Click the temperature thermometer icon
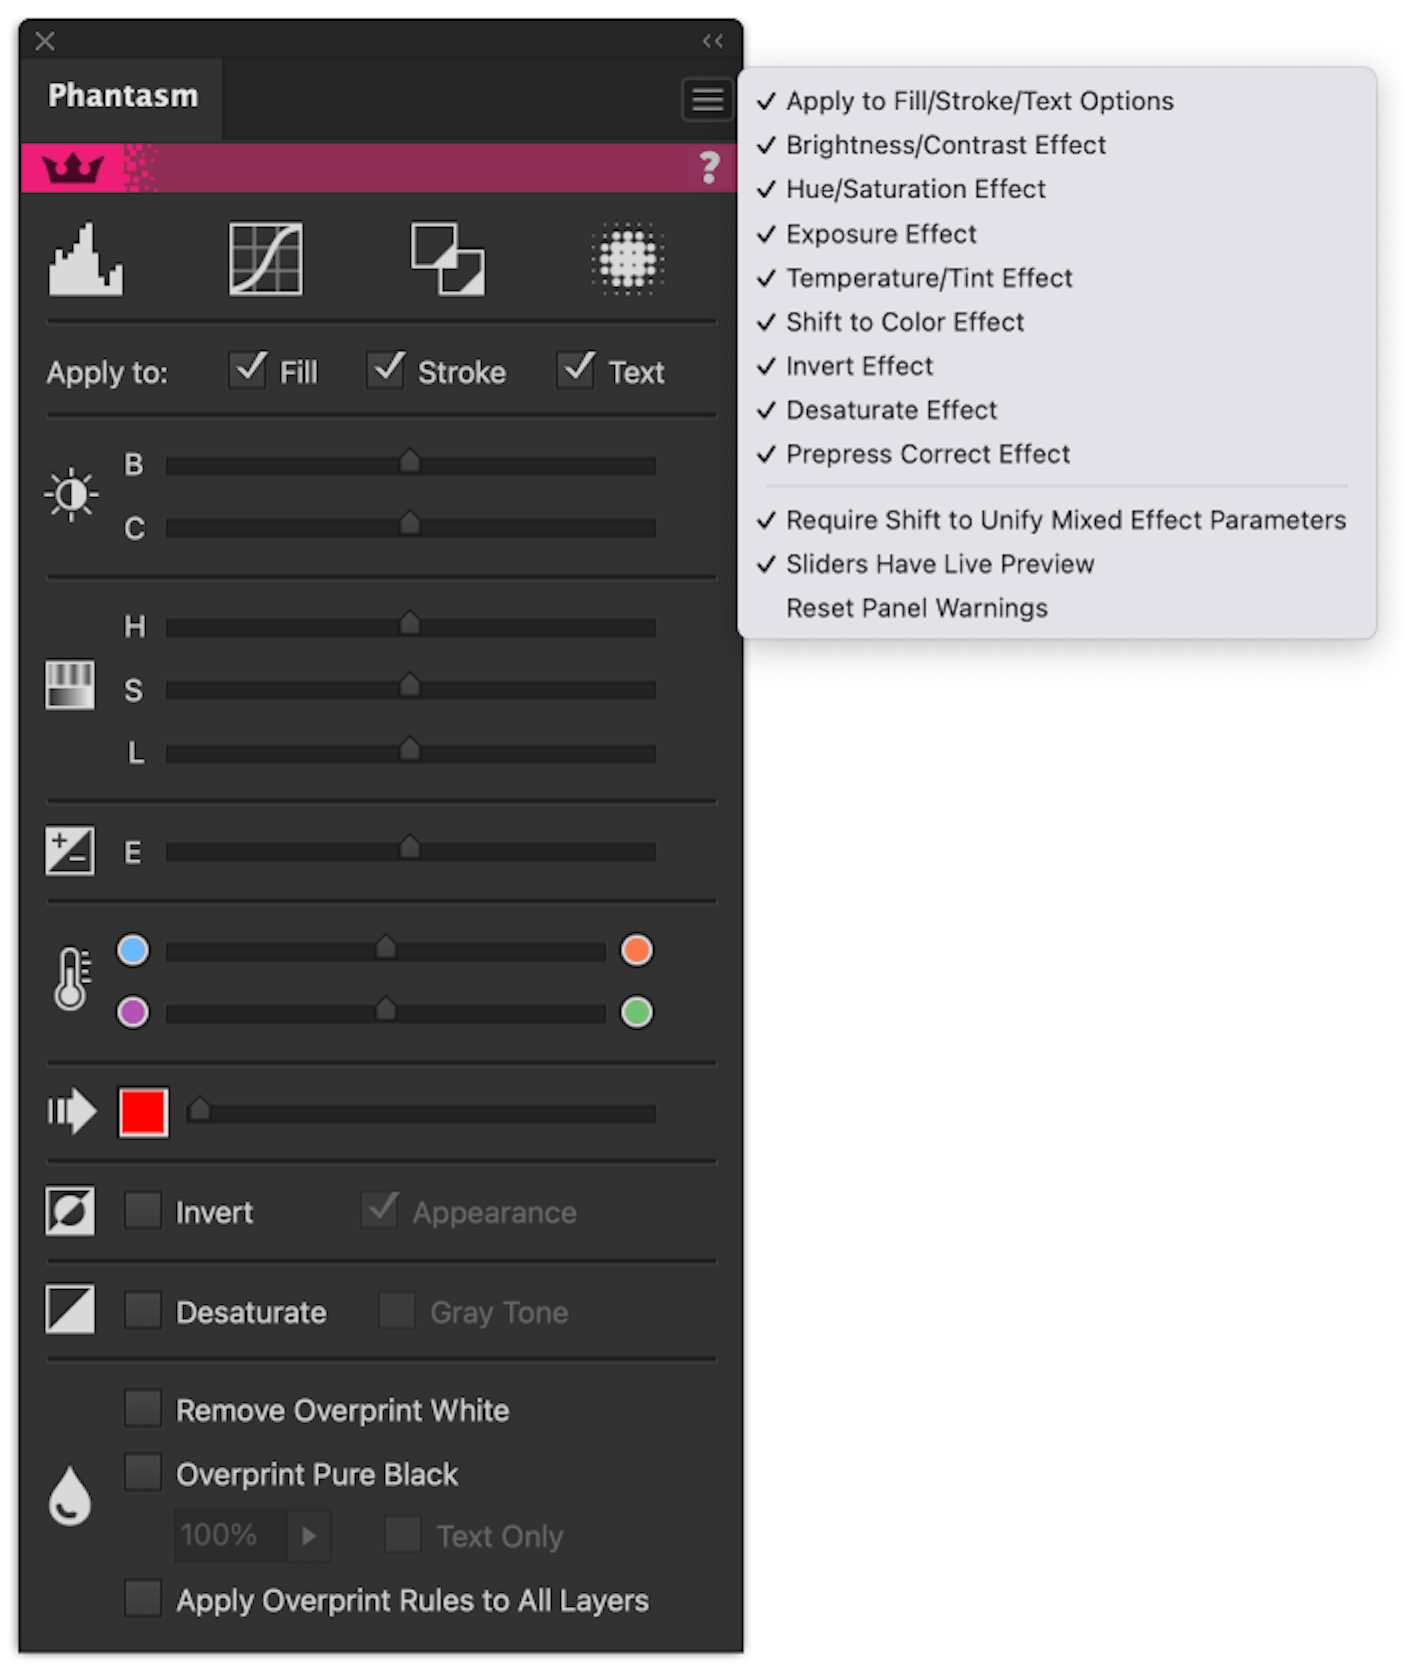The image size is (1404, 1676). point(69,978)
